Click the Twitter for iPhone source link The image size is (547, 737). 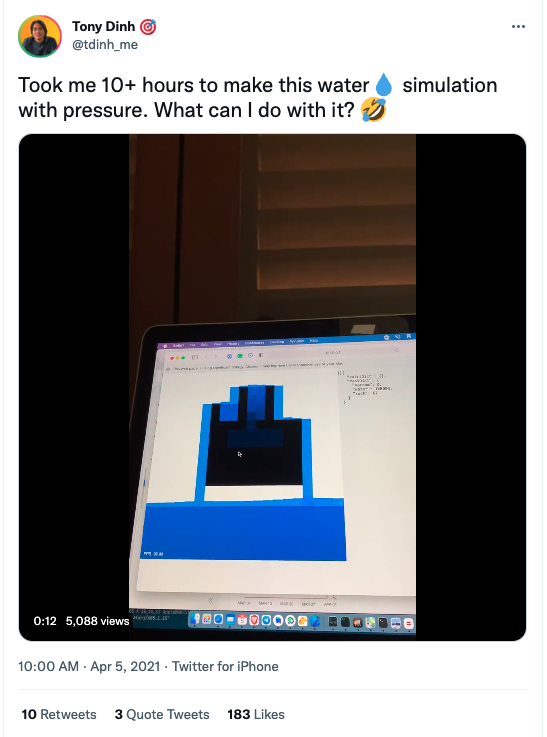225,666
